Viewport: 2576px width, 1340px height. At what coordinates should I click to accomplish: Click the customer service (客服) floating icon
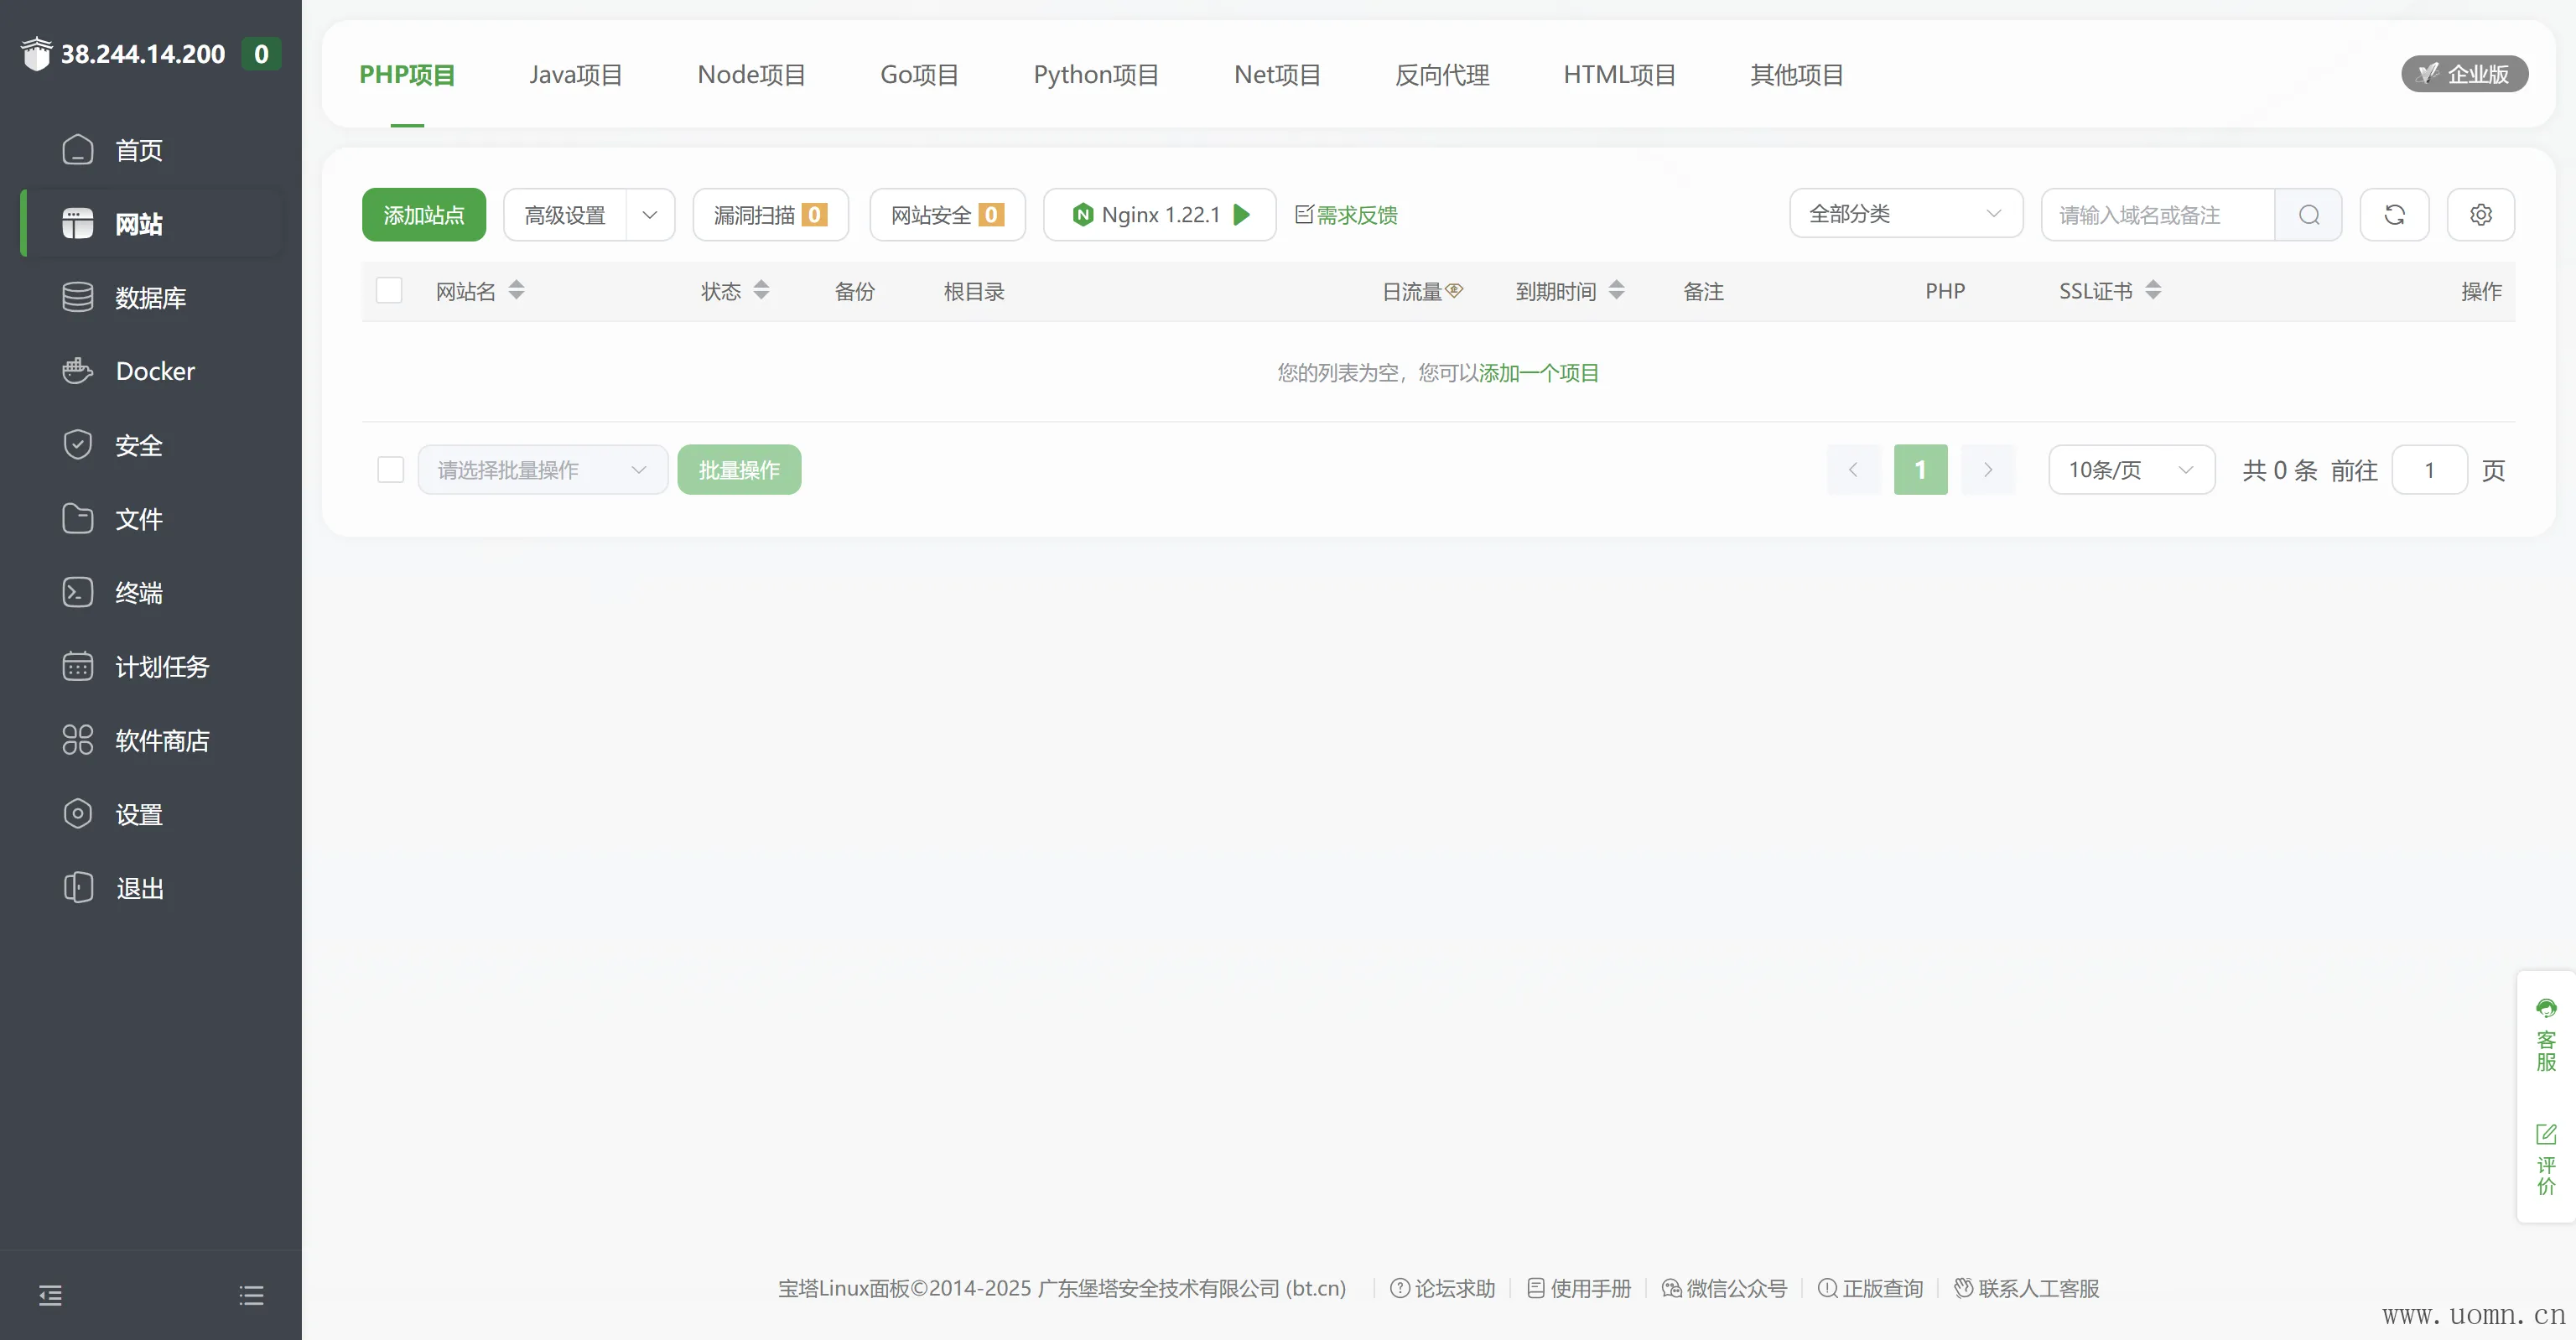2546,1034
